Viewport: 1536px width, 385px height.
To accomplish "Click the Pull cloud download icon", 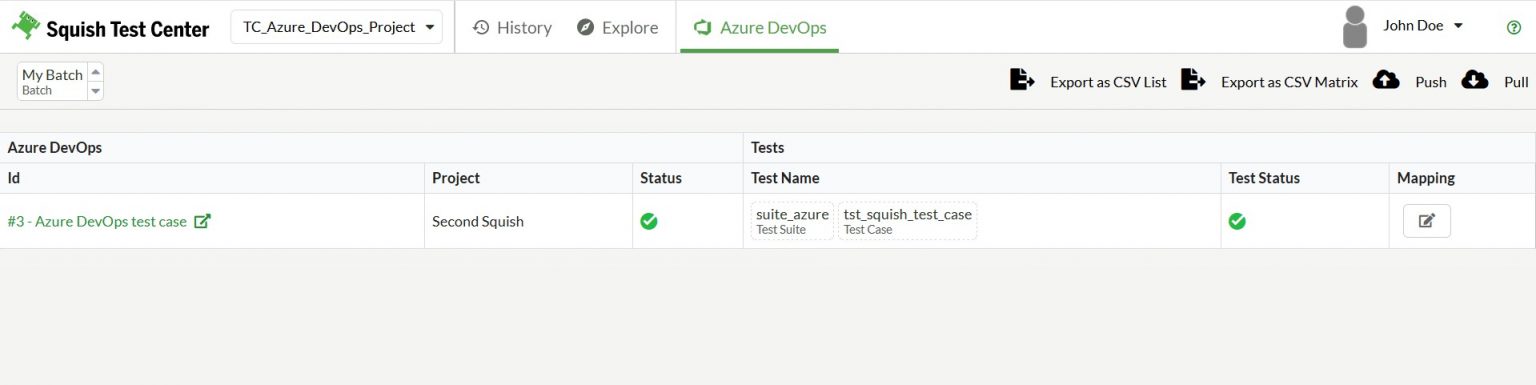I will click(1475, 80).
